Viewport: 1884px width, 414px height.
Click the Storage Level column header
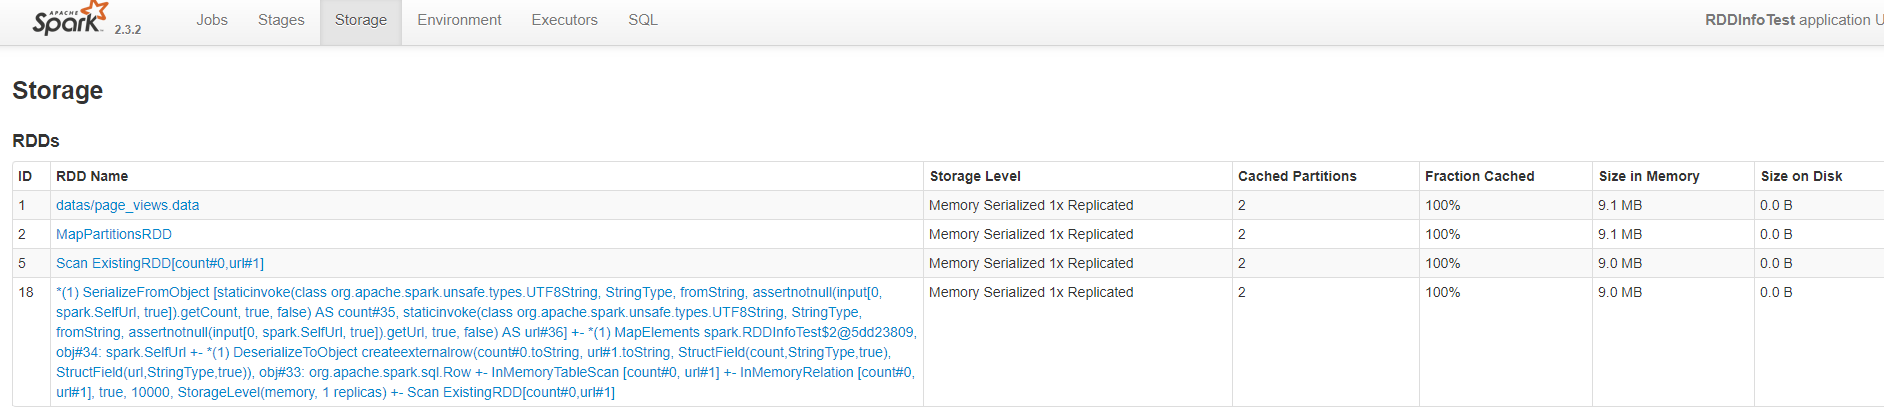[x=975, y=176]
